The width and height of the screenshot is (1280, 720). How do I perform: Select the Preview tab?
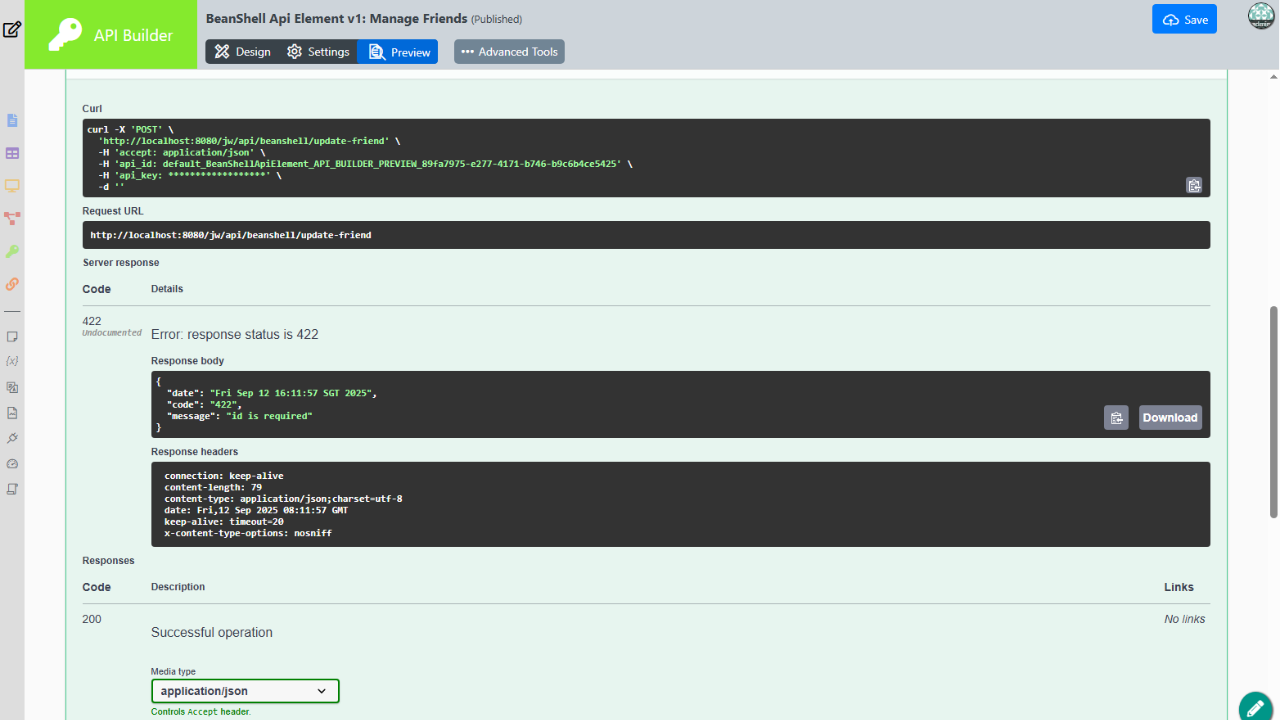pyautogui.click(x=399, y=52)
